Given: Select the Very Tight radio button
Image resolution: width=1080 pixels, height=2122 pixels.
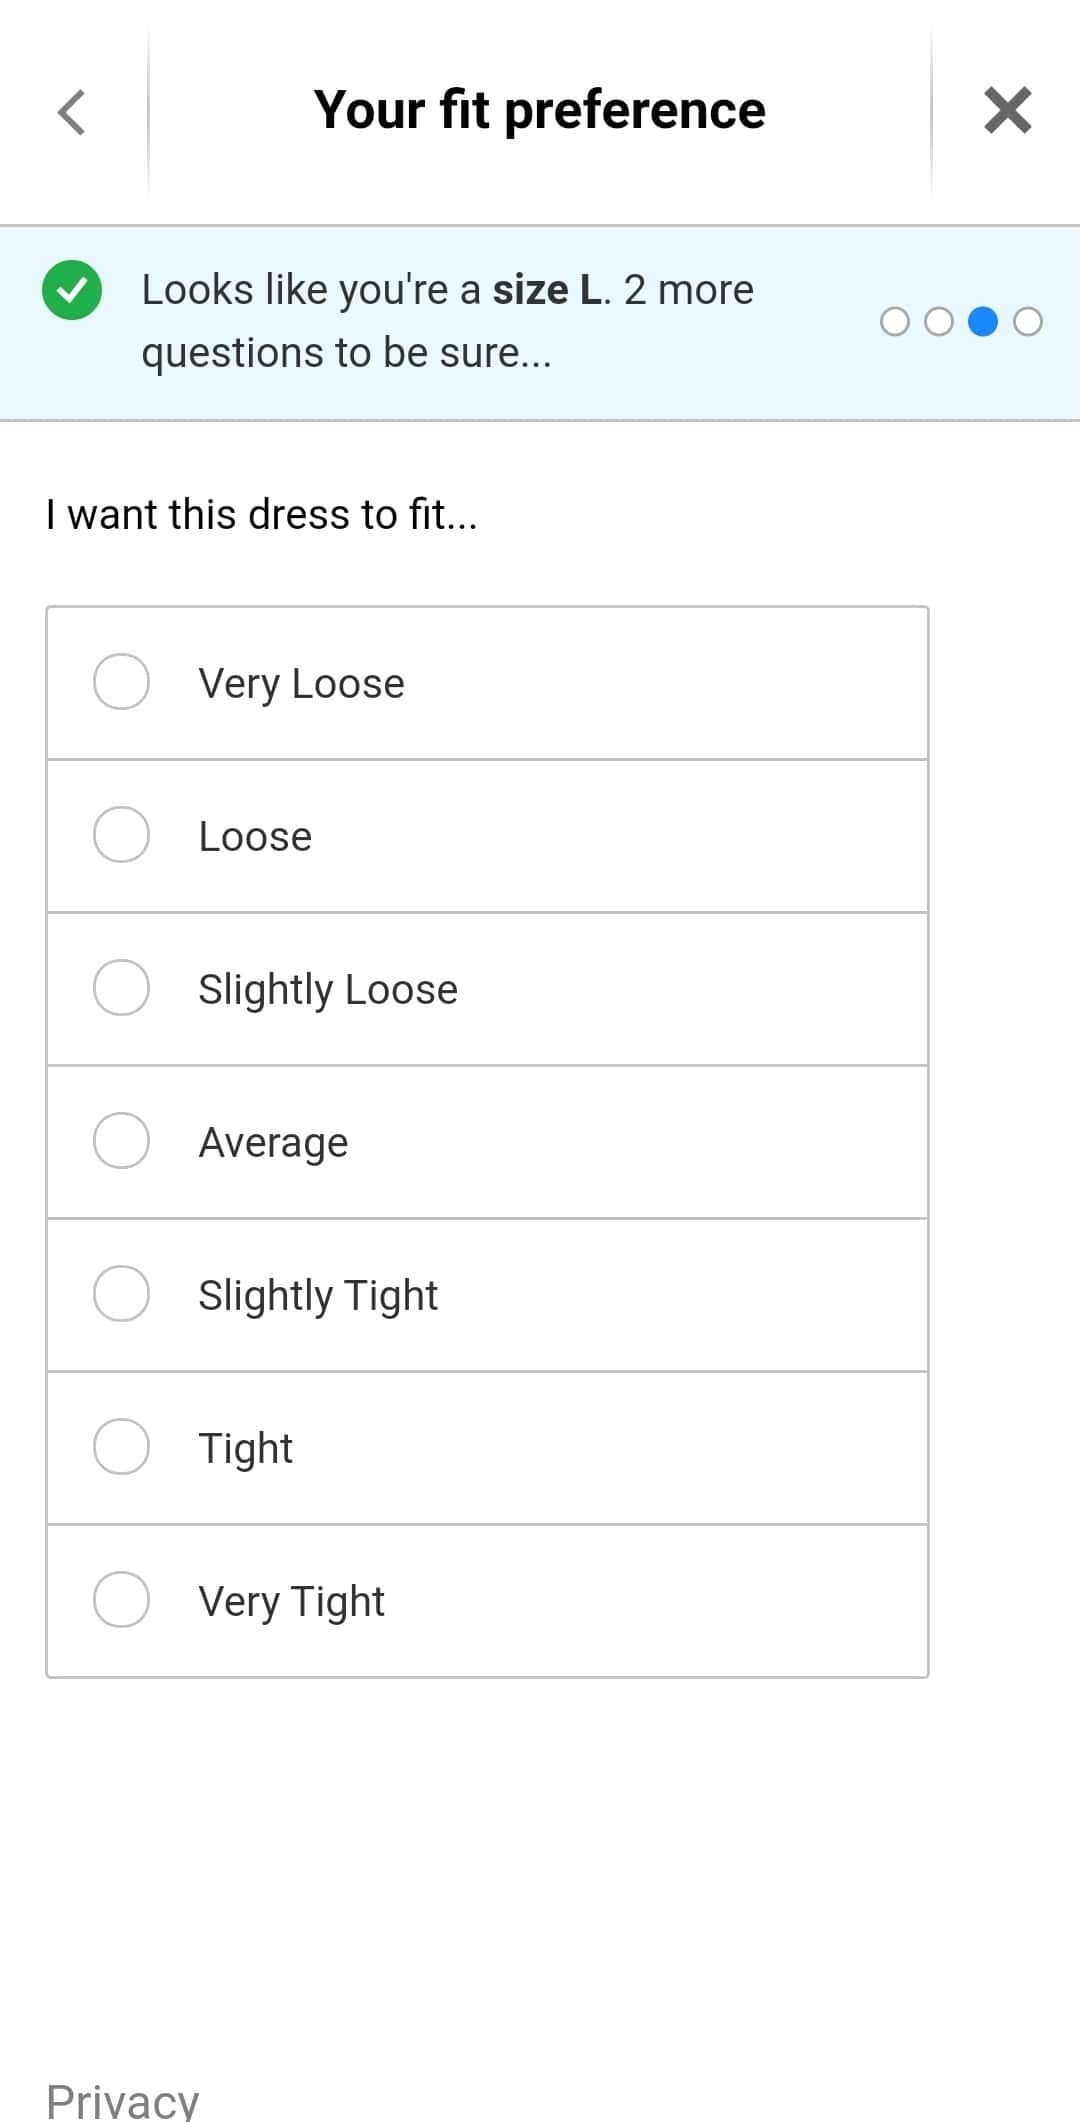Looking at the screenshot, I should pyautogui.click(x=121, y=1600).
